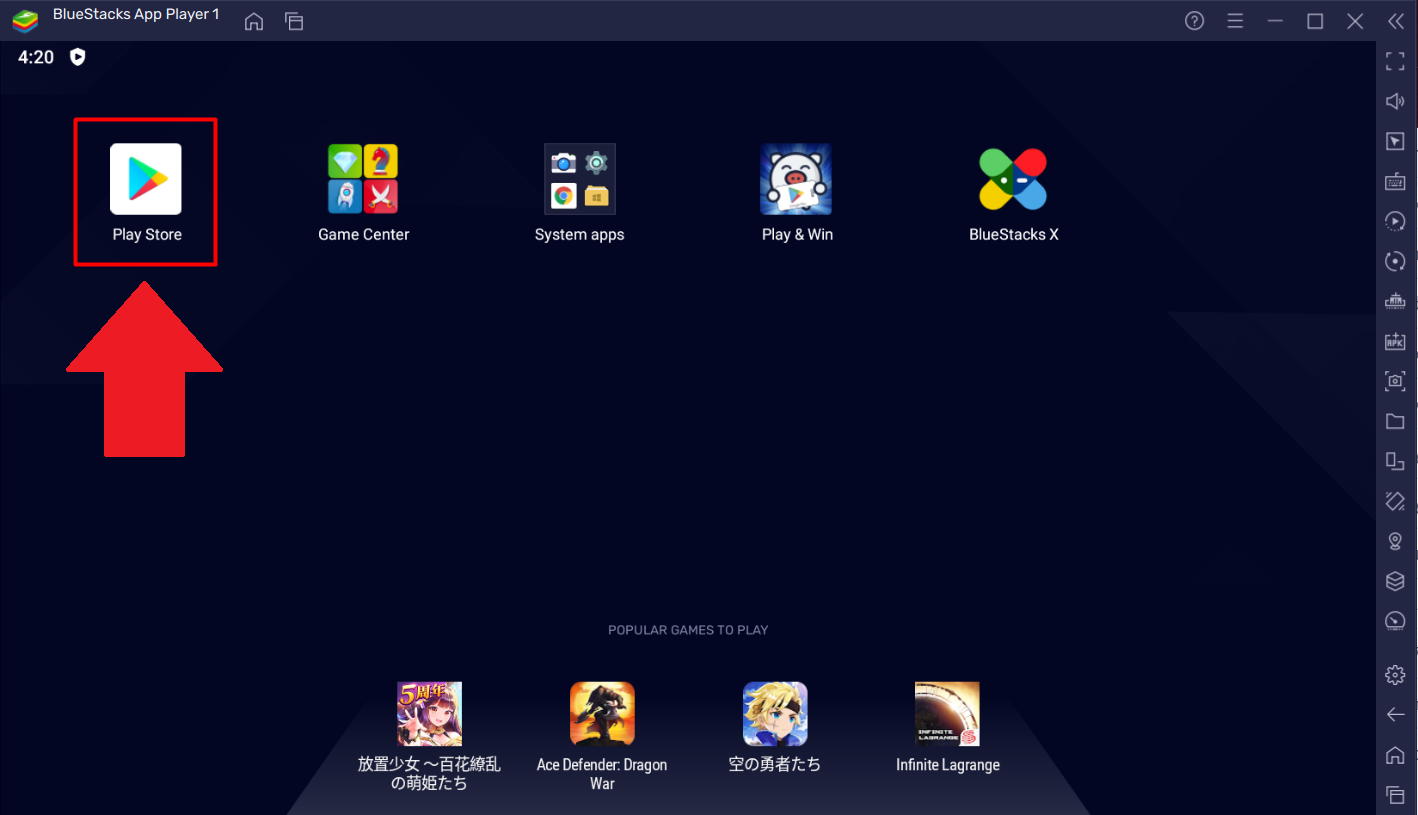Launch Game Center
This screenshot has width=1418, height=815.
coord(363,180)
